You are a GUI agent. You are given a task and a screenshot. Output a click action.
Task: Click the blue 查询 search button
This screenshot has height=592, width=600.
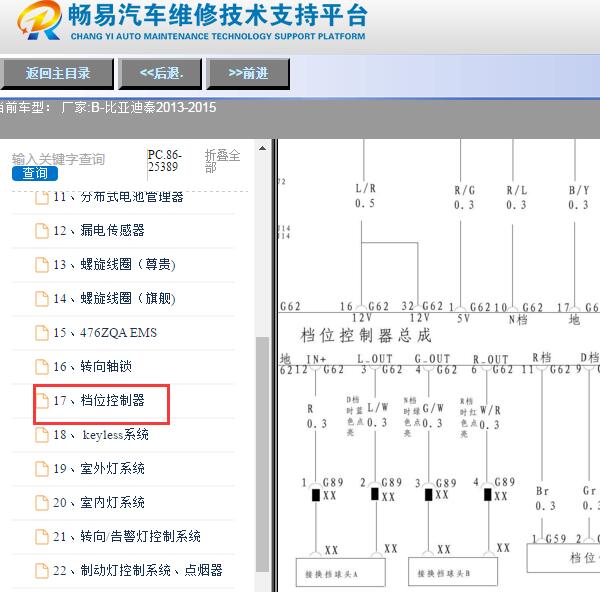pyautogui.click(x=35, y=173)
